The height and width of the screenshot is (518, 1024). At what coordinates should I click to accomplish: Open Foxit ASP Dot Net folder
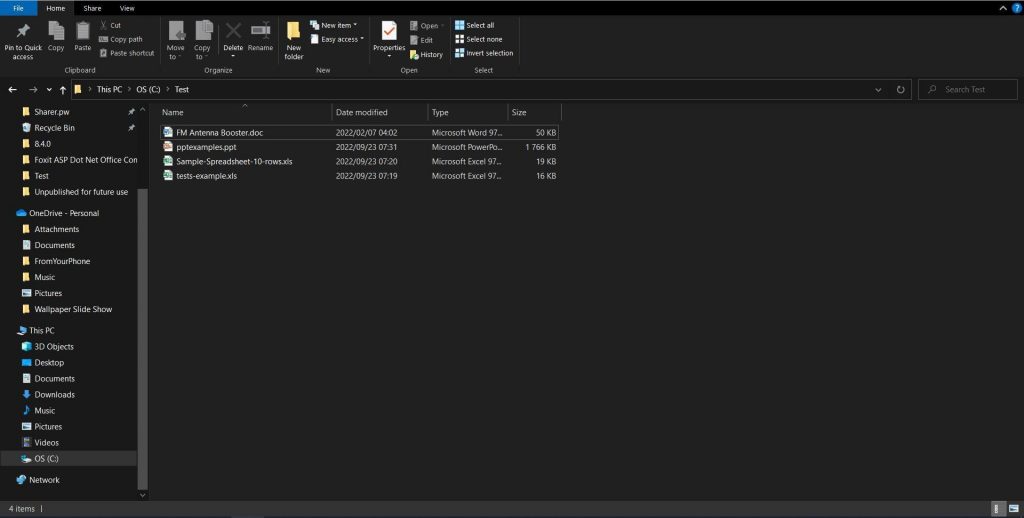[x=86, y=159]
